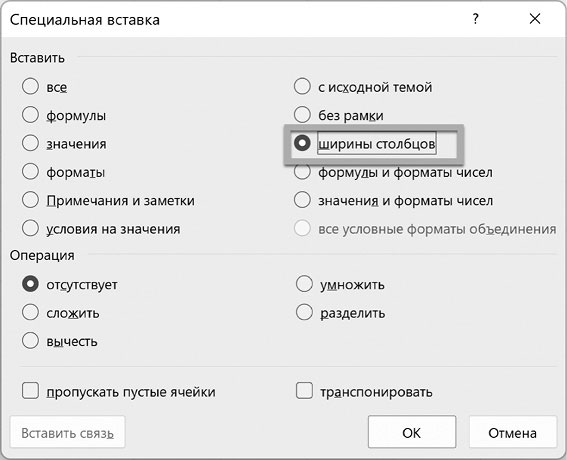Select the 'разделить' operation

click(304, 312)
